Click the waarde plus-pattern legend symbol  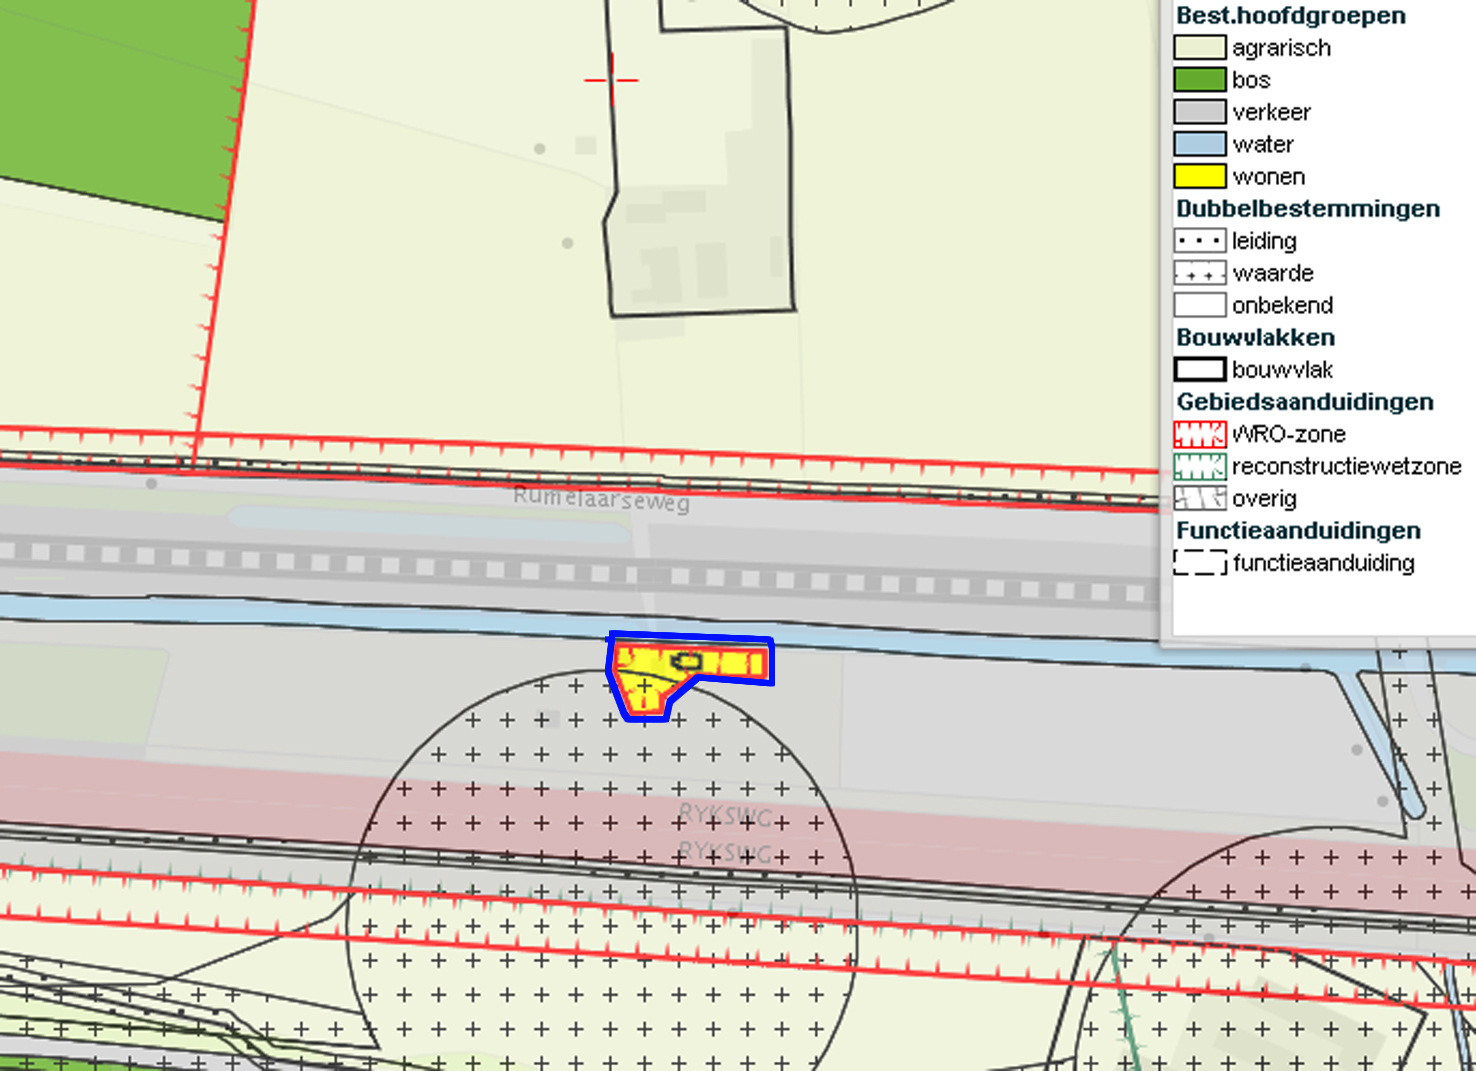click(x=1199, y=272)
